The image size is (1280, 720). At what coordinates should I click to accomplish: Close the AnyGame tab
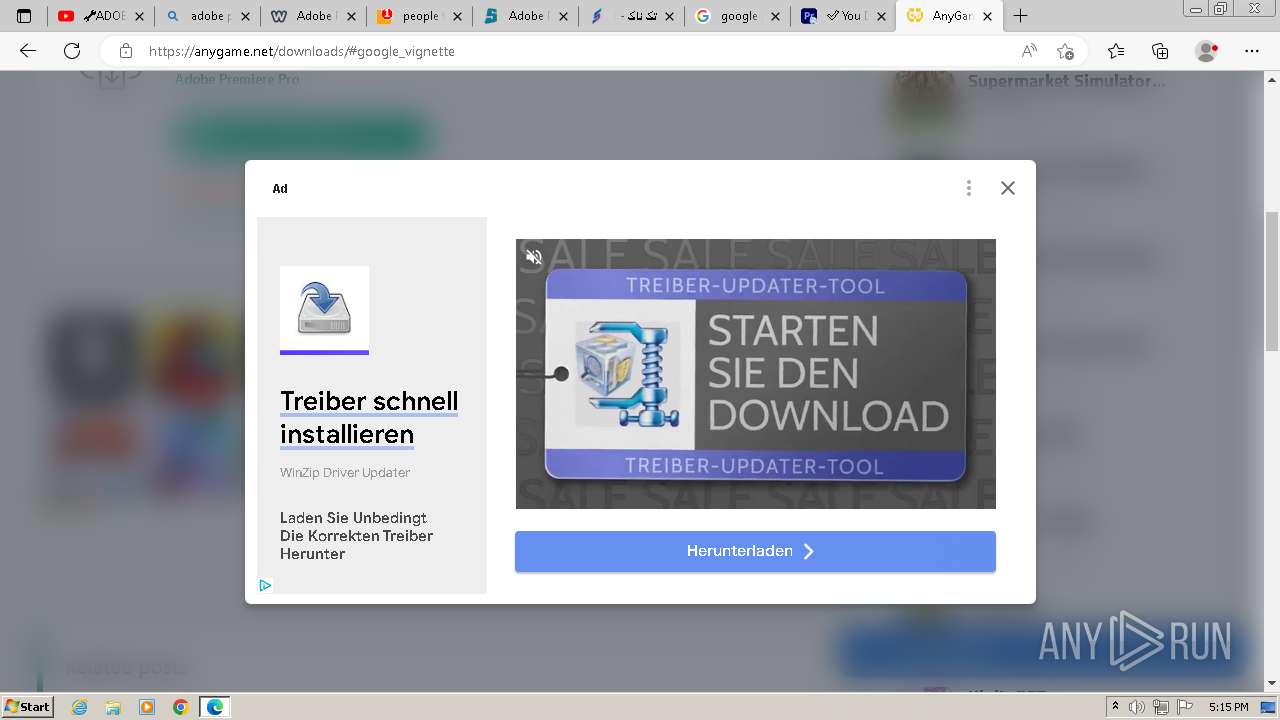[x=986, y=16]
